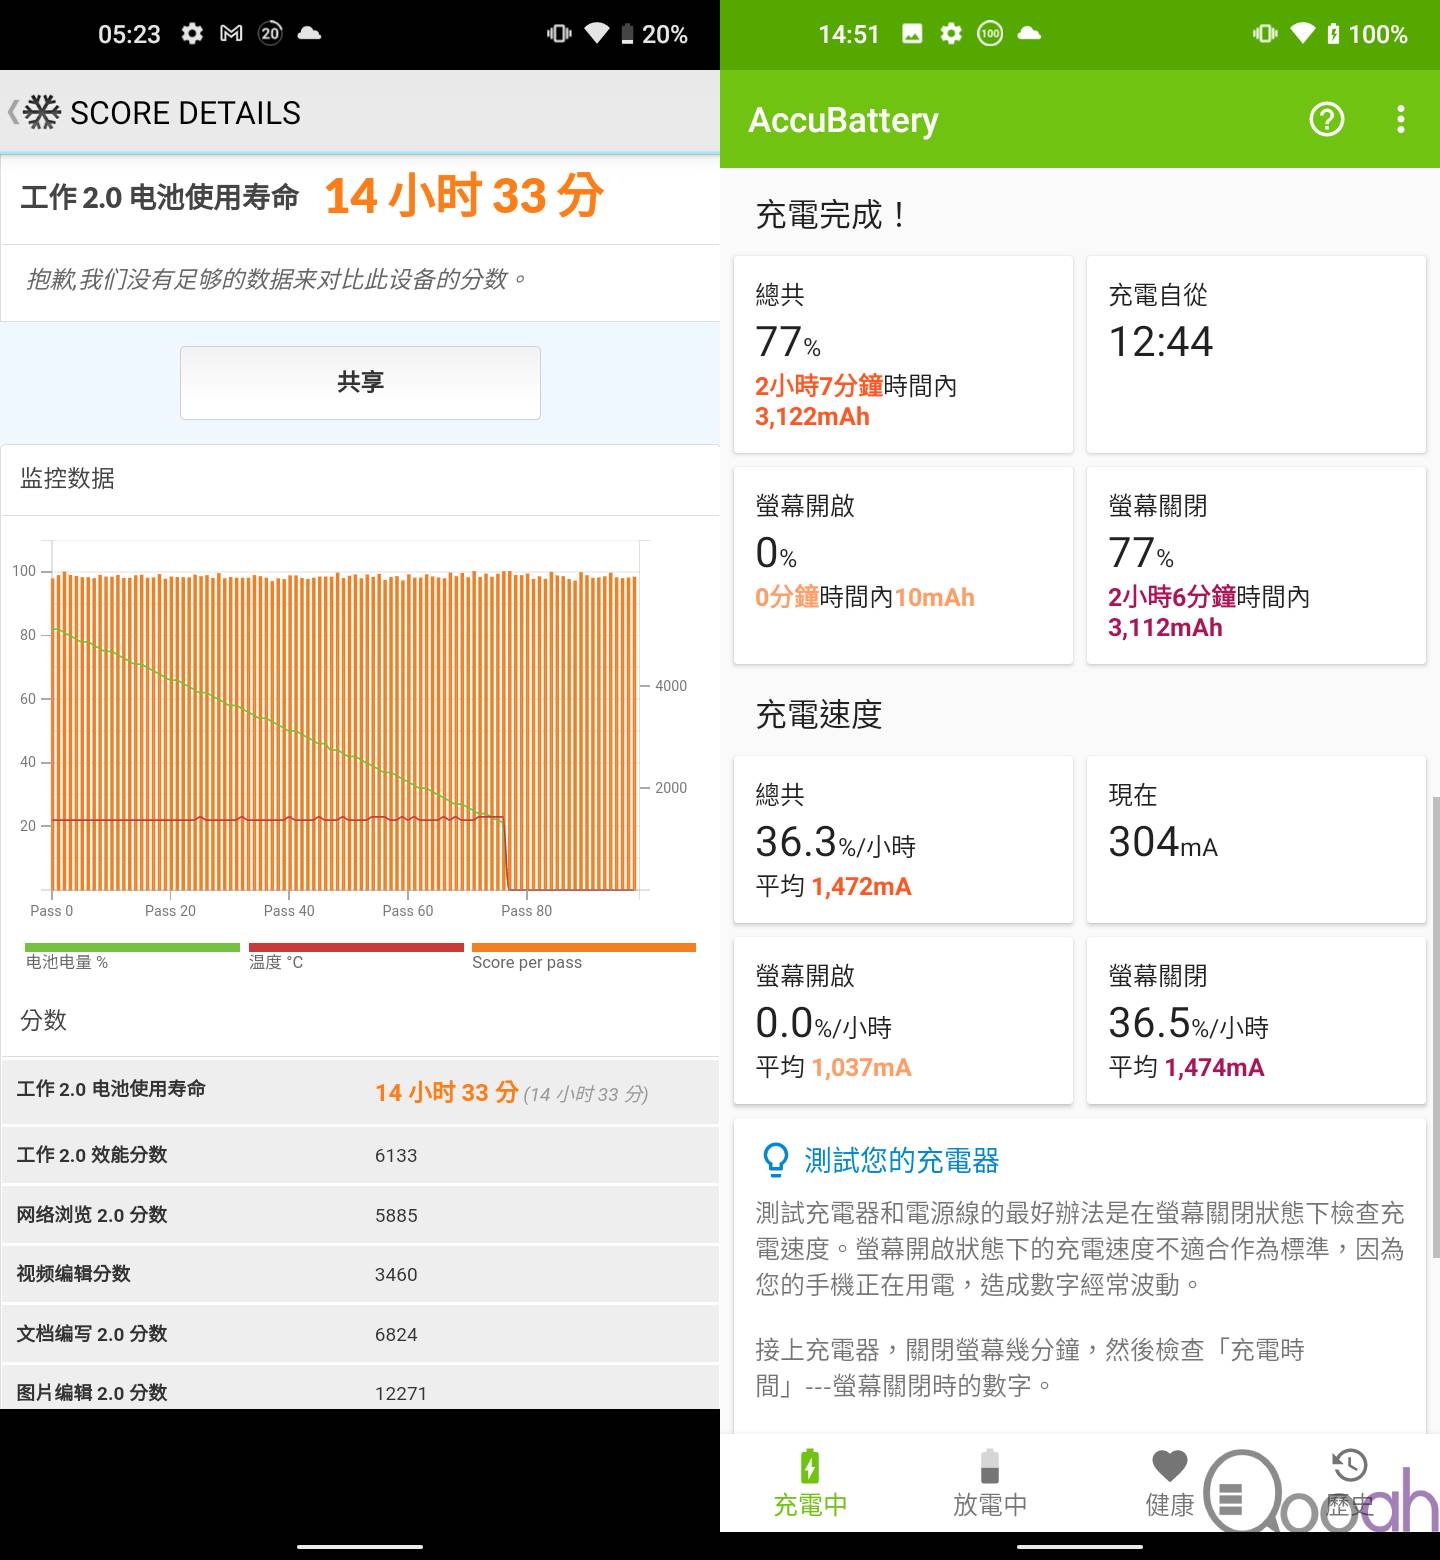Tap the lightbulb icon beside 測試您的充電器

pos(775,1160)
